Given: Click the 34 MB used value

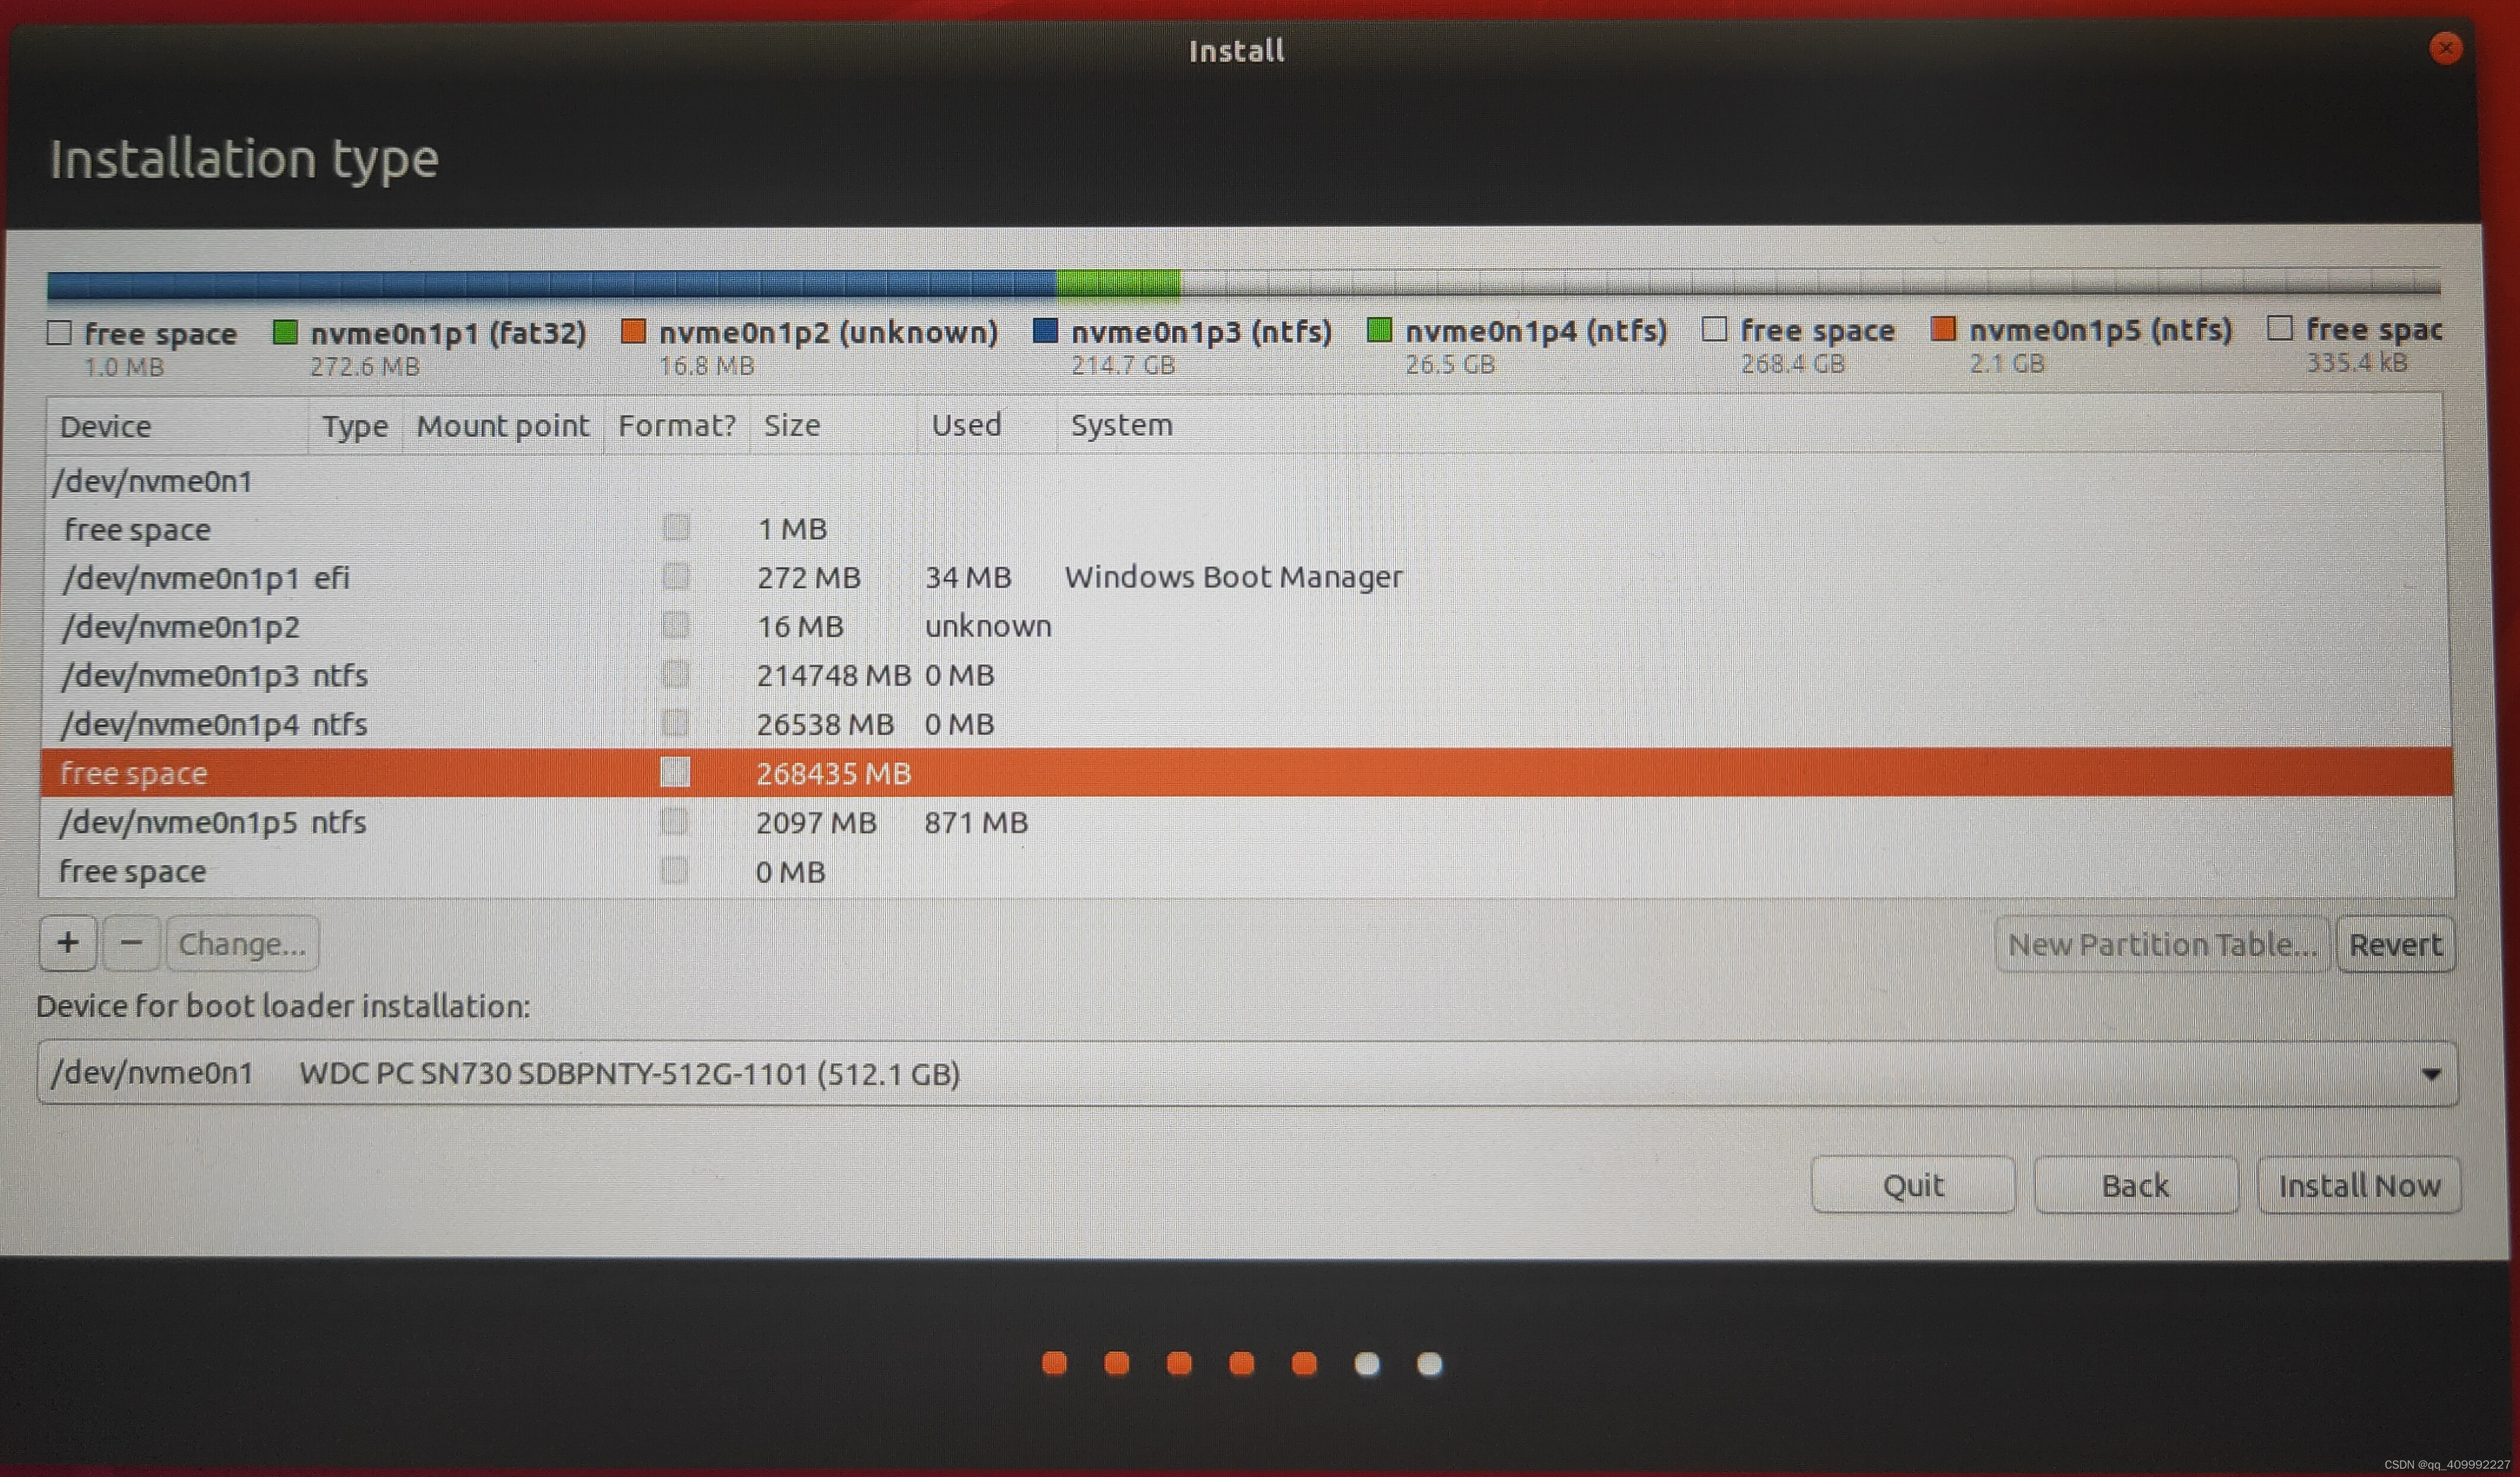Looking at the screenshot, I should pyautogui.click(x=968, y=577).
